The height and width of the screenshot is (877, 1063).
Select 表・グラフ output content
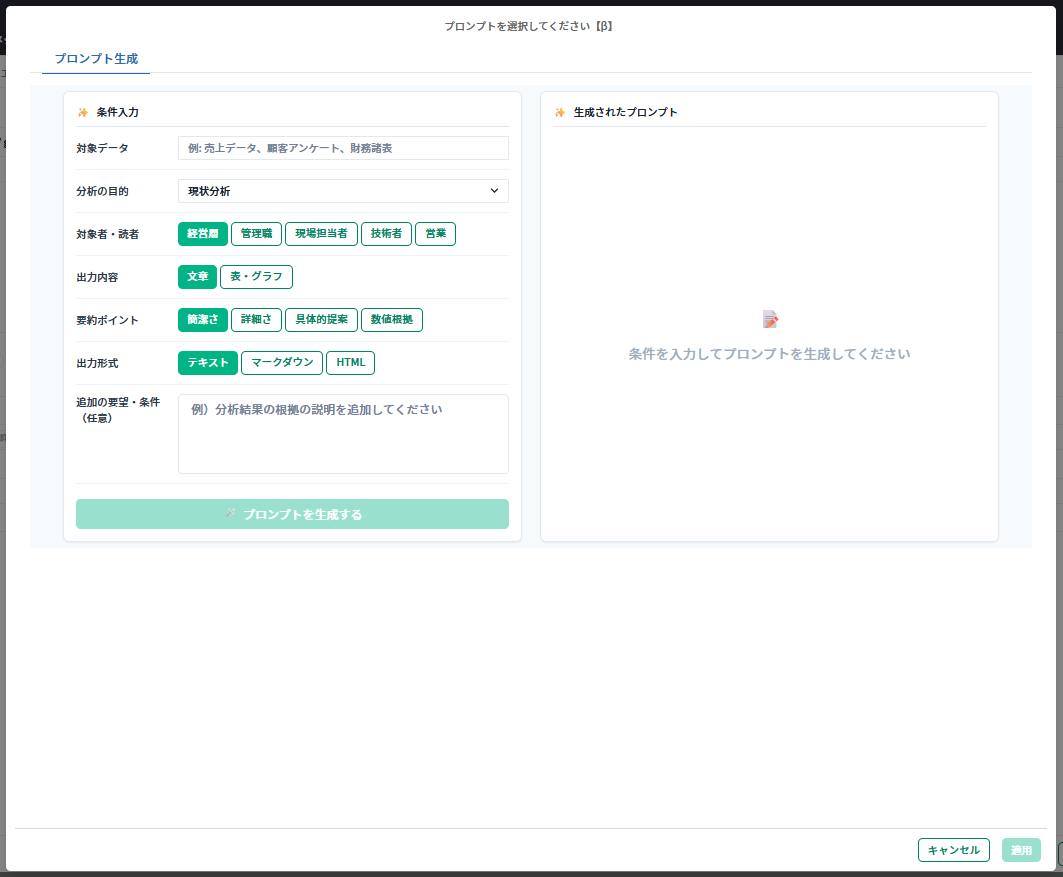[x=256, y=277]
